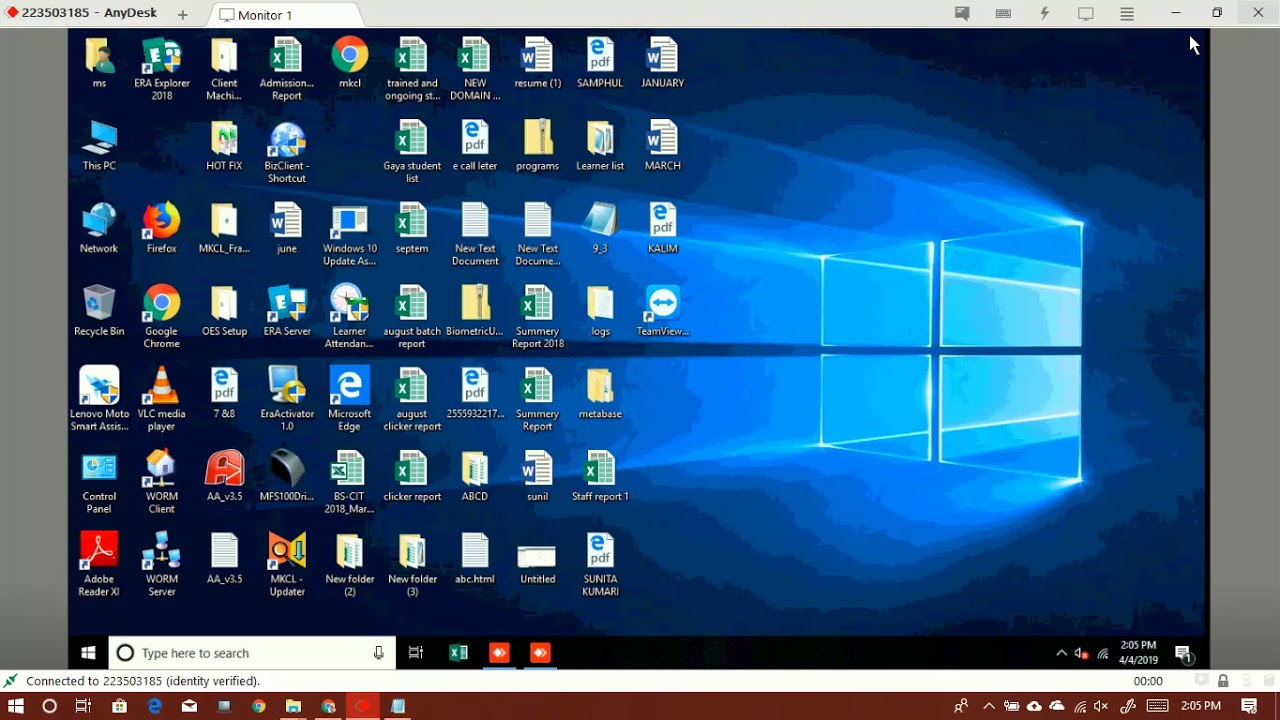Select the Control Panel icon
Image resolution: width=1280 pixels, height=720 pixels.
(99, 483)
